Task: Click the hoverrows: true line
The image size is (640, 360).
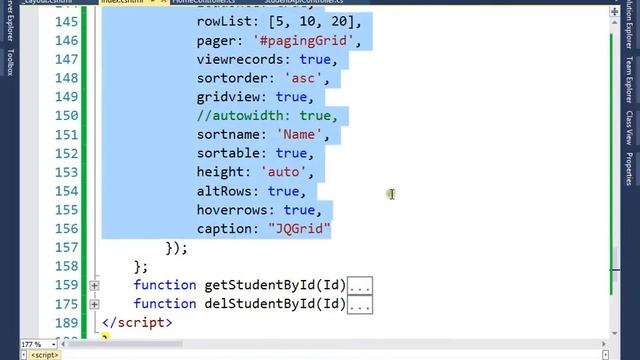Action: coord(259,210)
